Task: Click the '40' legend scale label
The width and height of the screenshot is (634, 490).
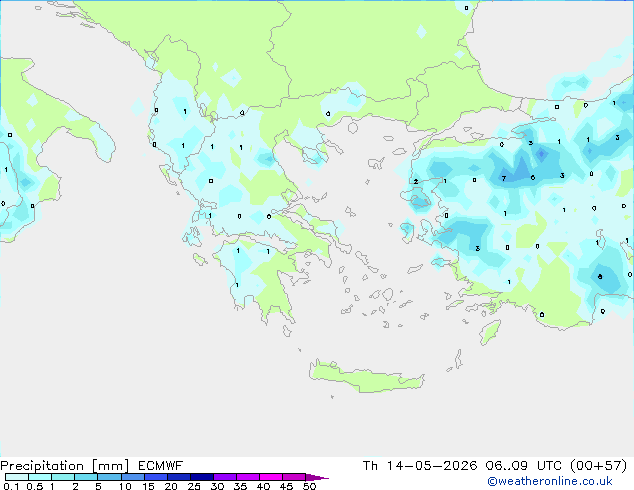Action: [263, 486]
